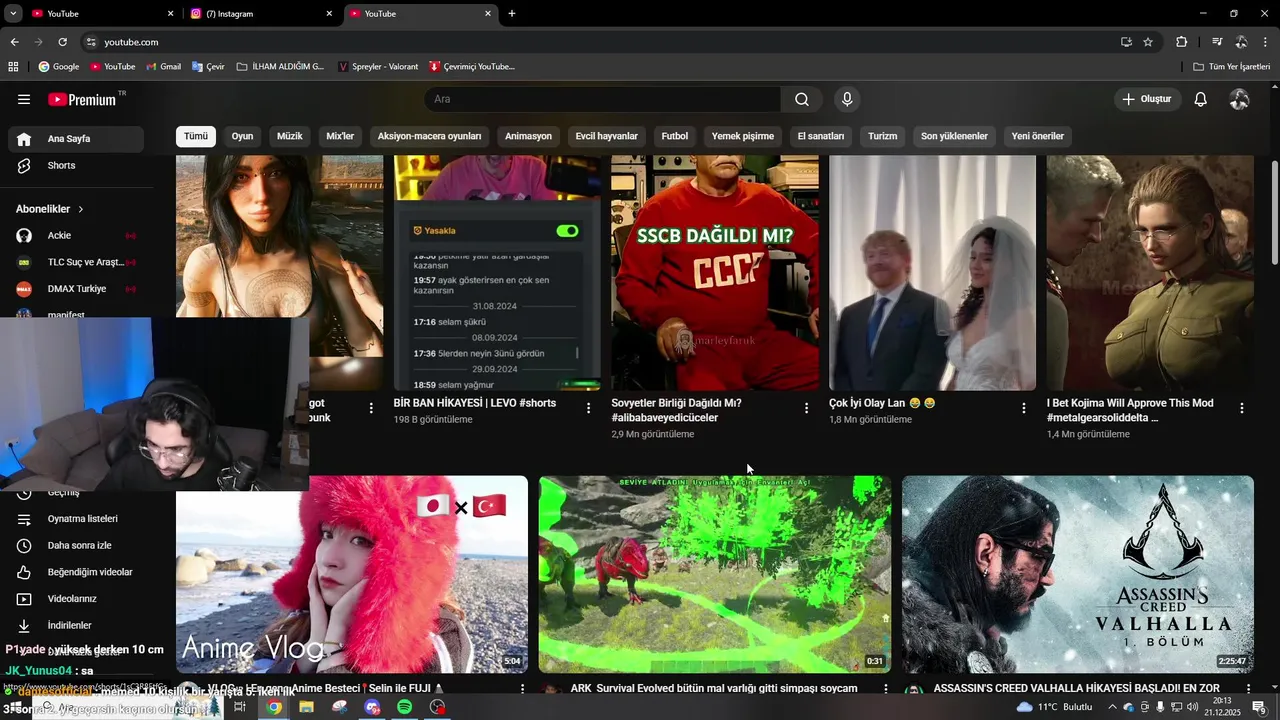This screenshot has width=1280, height=720.
Task: Open BİR BAN HİKAYESİ | LEVO title
Action: (475, 403)
